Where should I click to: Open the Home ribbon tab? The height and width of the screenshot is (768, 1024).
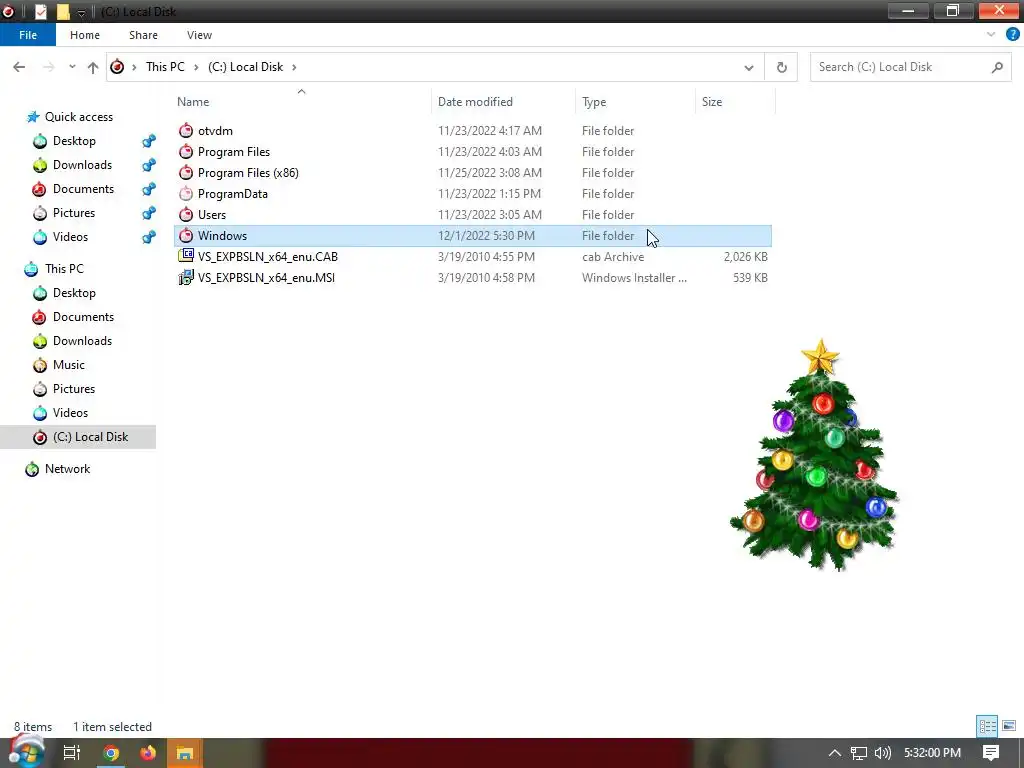pos(85,35)
